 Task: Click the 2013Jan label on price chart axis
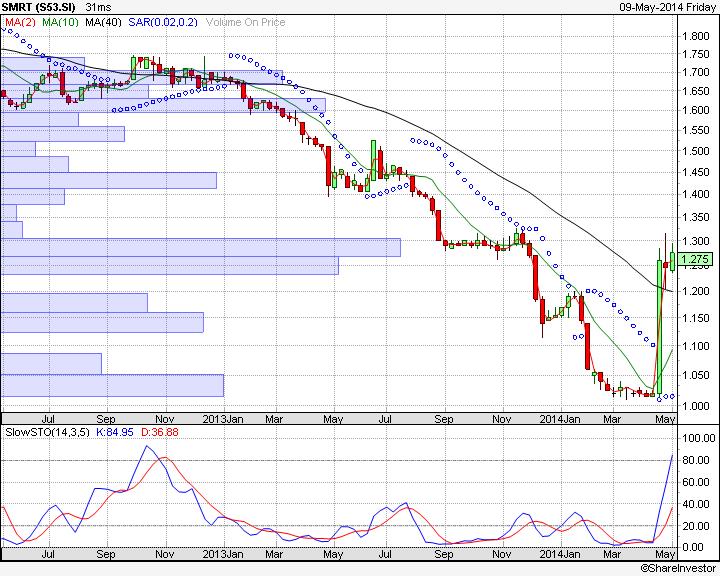point(223,419)
